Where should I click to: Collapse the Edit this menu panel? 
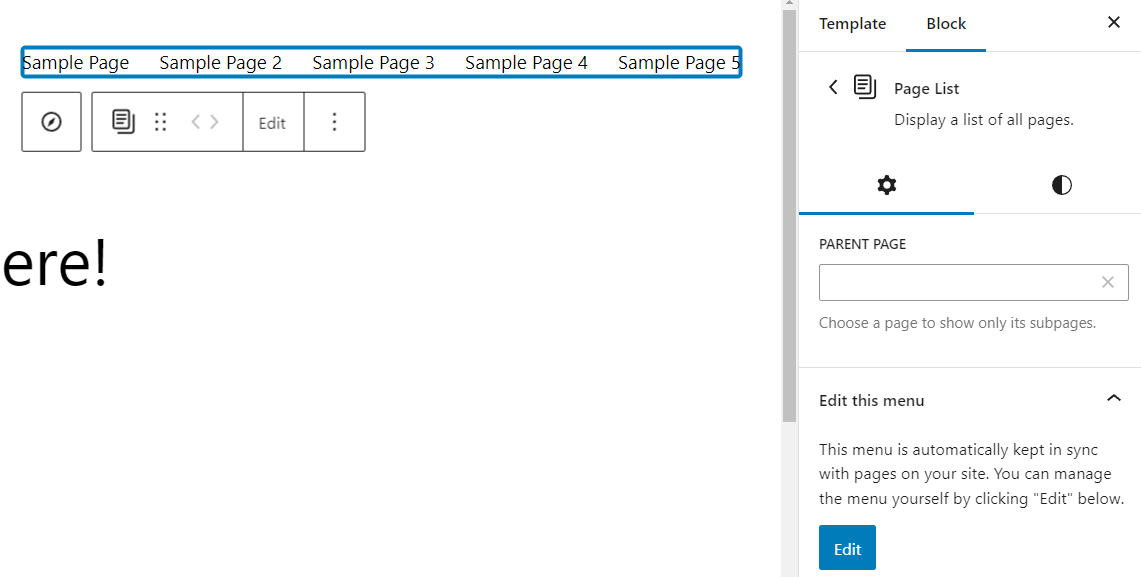pyautogui.click(x=1114, y=399)
